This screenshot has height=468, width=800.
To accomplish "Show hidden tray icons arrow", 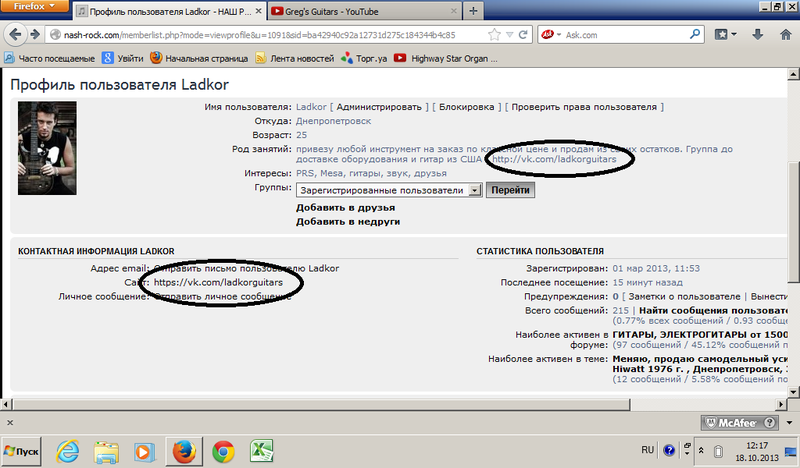I will pos(701,451).
